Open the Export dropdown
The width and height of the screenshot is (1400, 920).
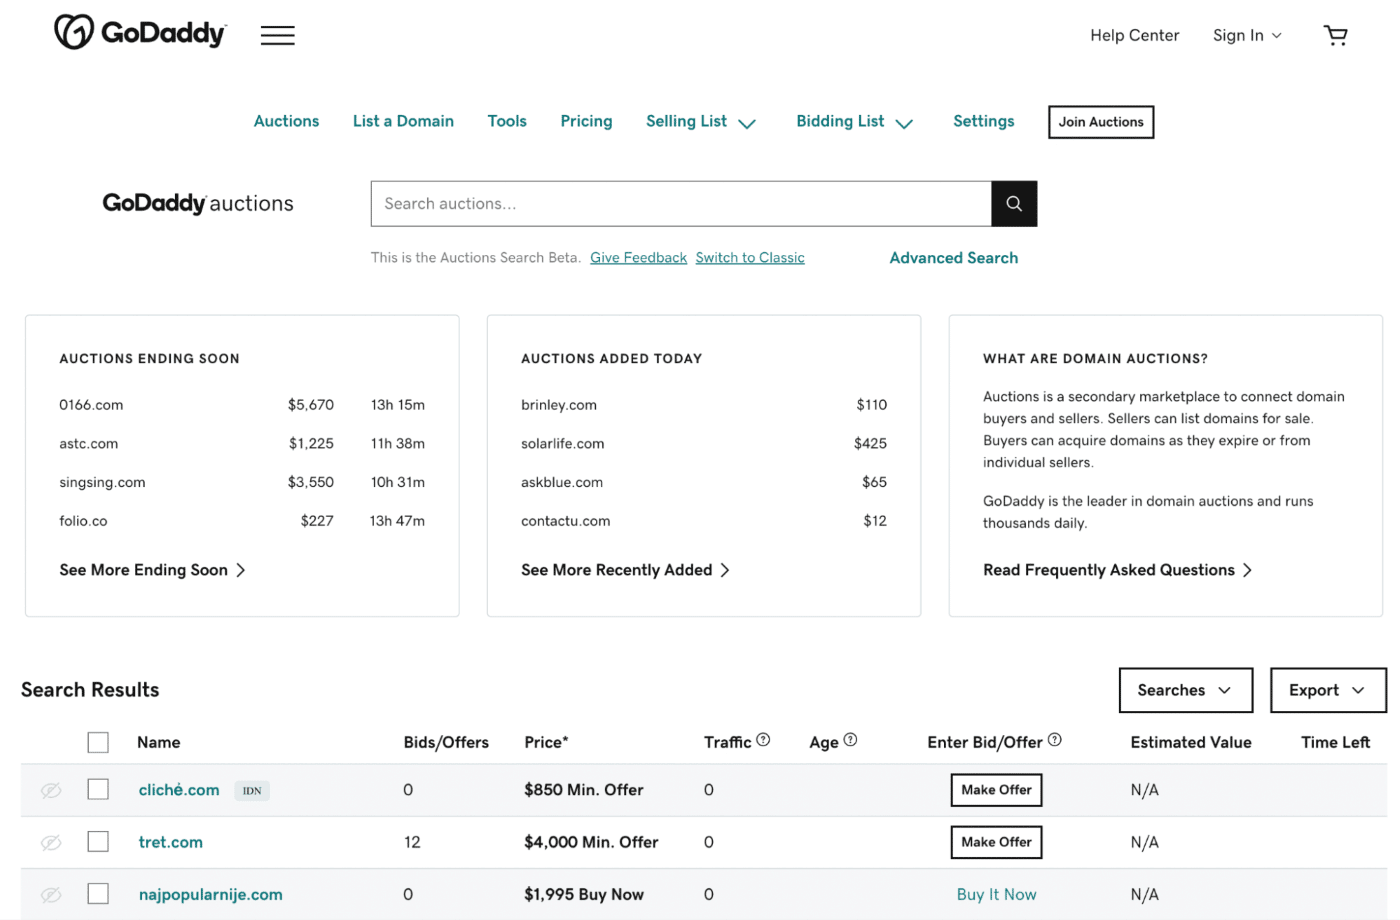1327,690
